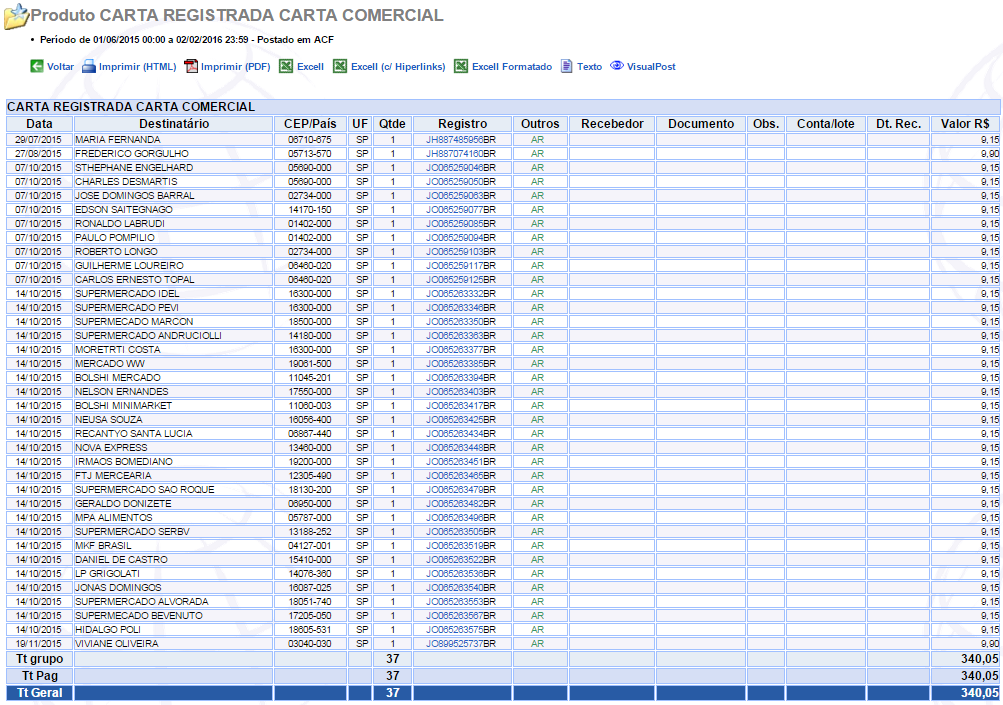Viewport: 1003px width, 705px height.
Task: Open registro link for Viviane Oliveira
Action: [x=455, y=643]
